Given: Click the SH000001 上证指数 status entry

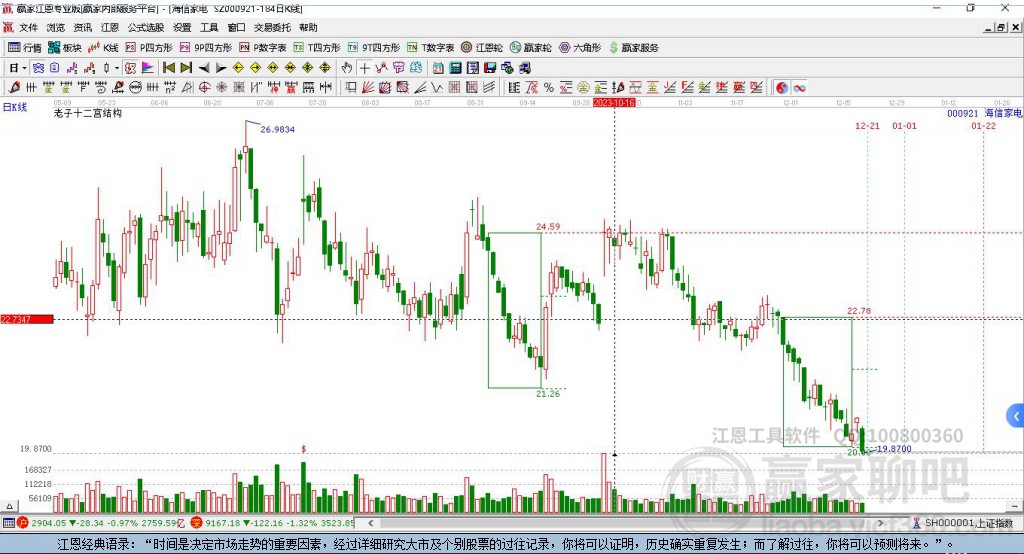Looking at the screenshot, I should 962,523.
